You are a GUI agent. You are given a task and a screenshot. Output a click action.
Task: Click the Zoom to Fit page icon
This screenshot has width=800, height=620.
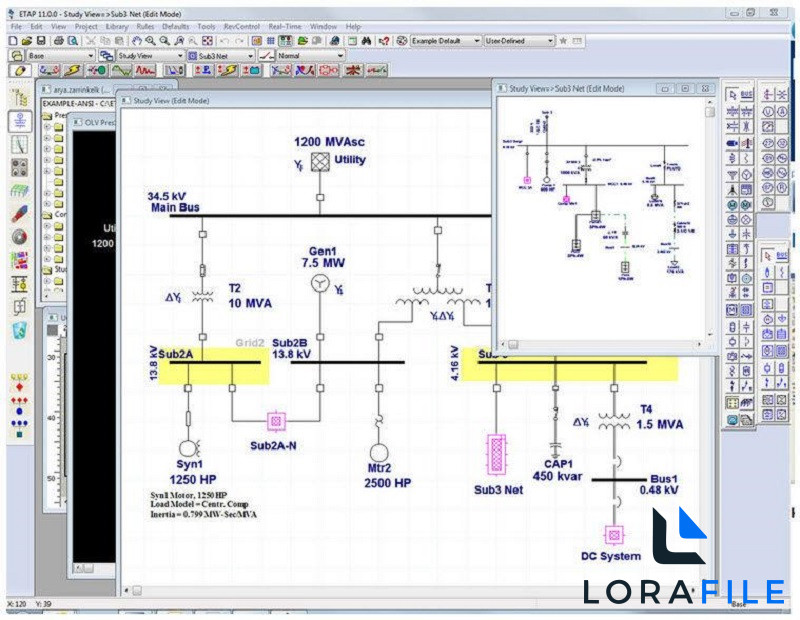tap(207, 40)
